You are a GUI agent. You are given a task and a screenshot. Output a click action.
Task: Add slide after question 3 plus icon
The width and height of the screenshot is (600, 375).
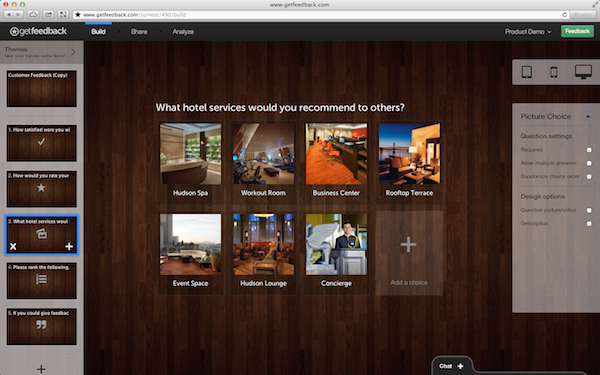coord(69,246)
